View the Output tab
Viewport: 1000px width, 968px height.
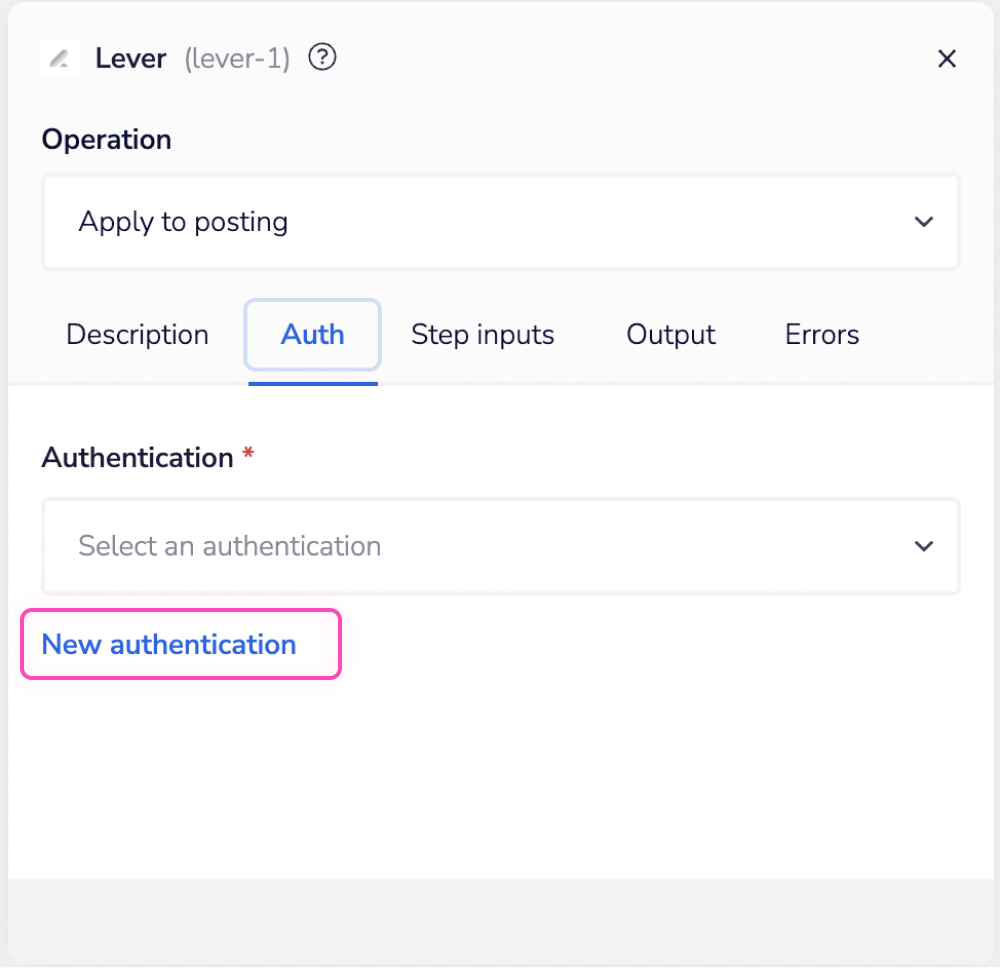[x=670, y=335]
